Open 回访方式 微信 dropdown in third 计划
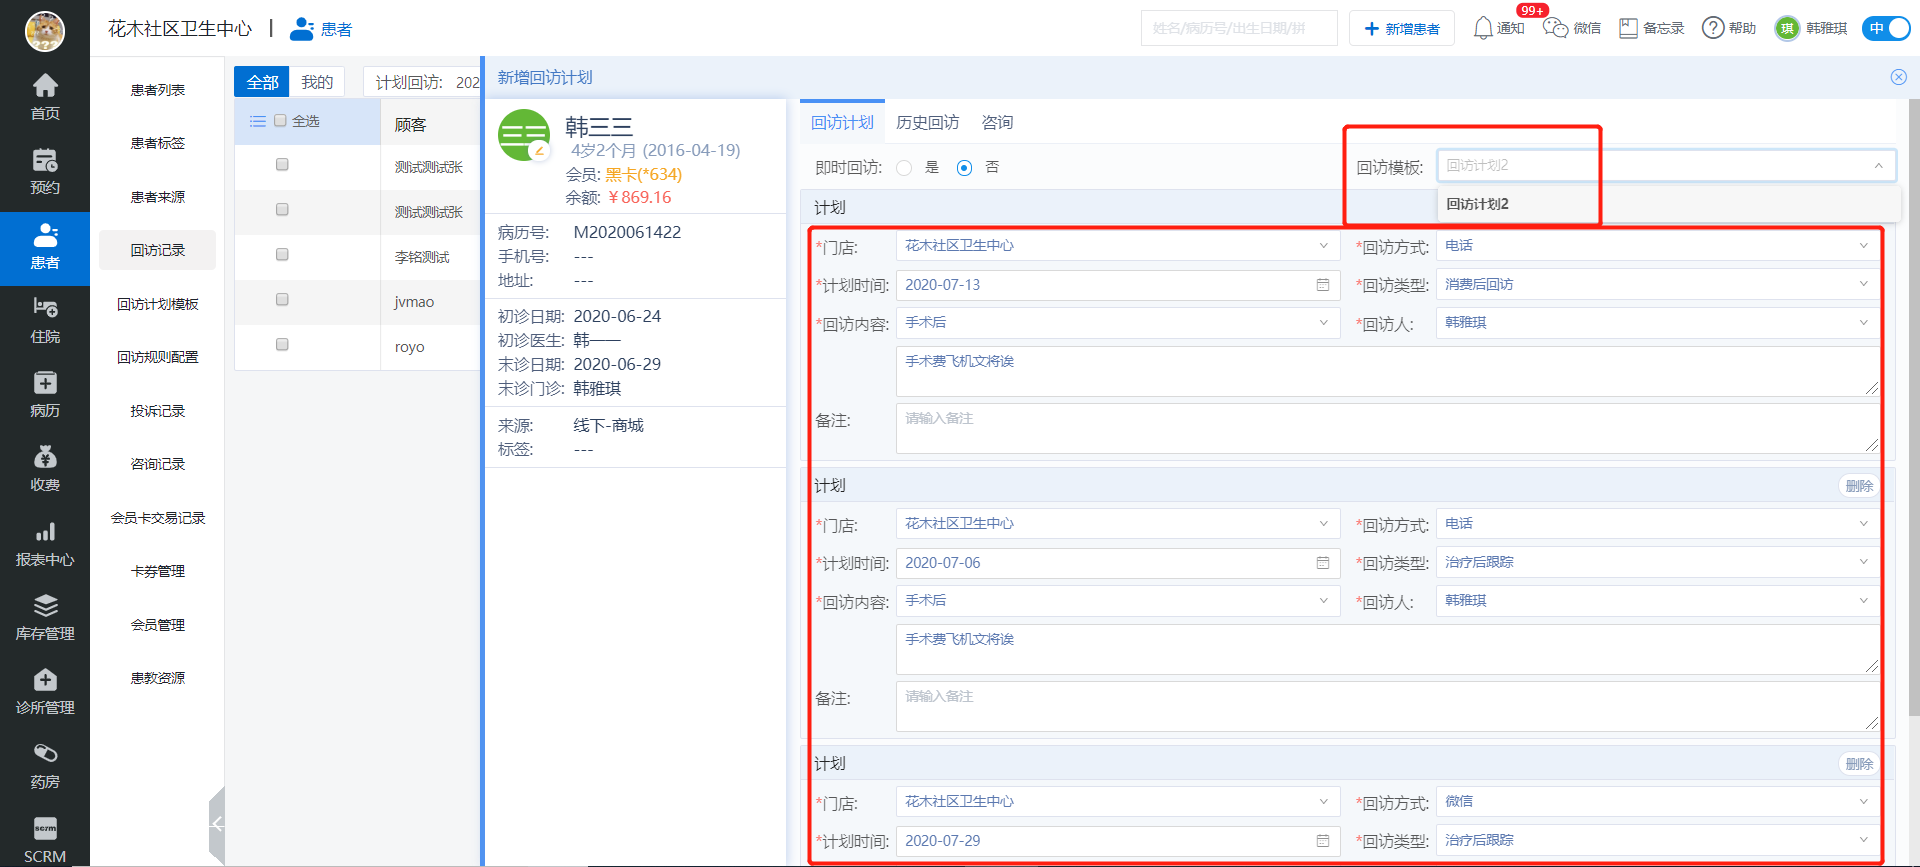The height and width of the screenshot is (867, 1920). pos(1658,802)
